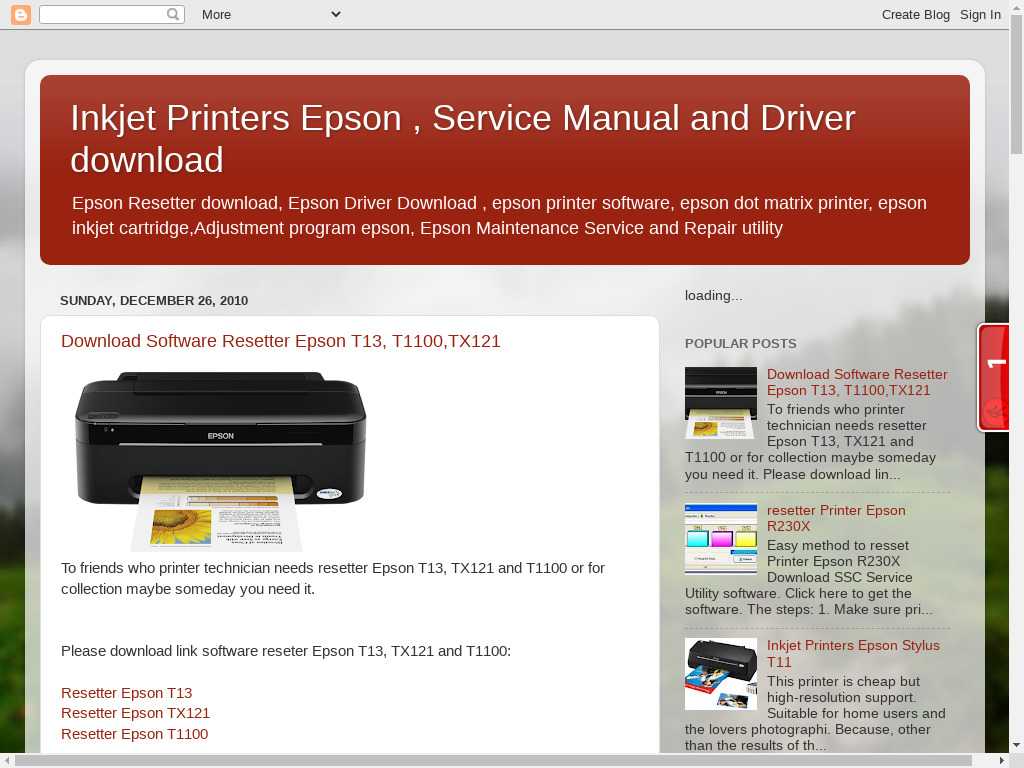Click the paragraph starting 'To friends who printer technician'
The width and height of the screenshot is (1024, 768).
tap(333, 579)
